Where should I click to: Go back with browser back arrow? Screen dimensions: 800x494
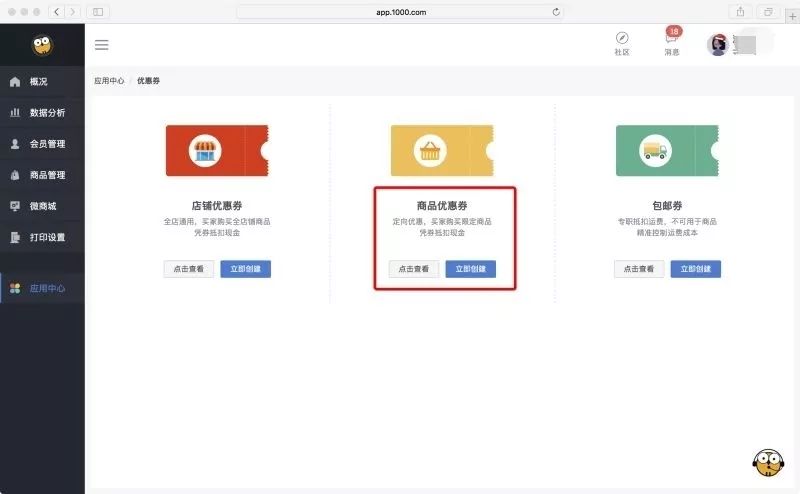[x=57, y=12]
